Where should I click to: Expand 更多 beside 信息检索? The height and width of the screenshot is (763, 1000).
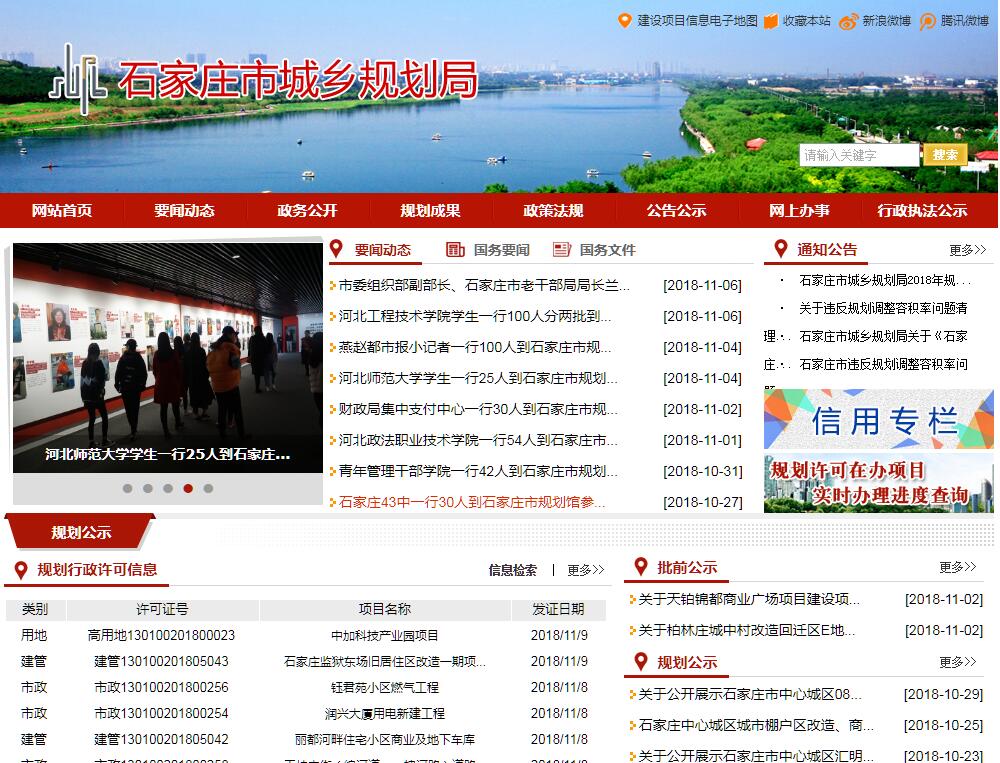[585, 570]
